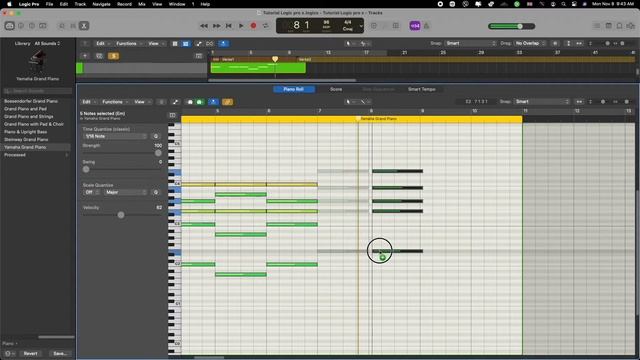Click the Add Track plus button

pos(85,56)
